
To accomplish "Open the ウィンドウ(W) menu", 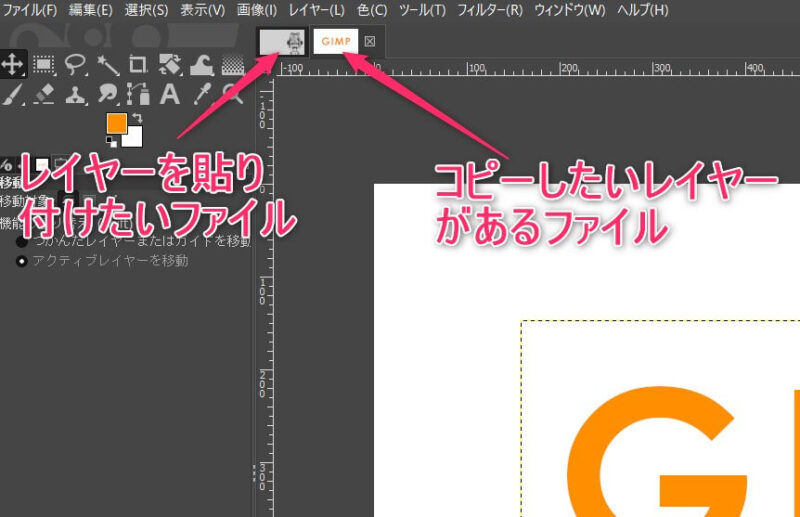I will point(570,10).
